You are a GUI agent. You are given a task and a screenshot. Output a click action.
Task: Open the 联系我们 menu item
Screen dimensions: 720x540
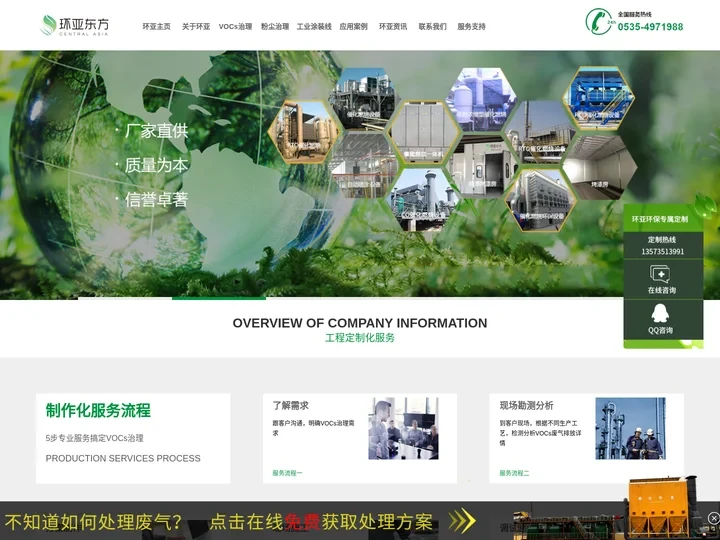[432, 27]
